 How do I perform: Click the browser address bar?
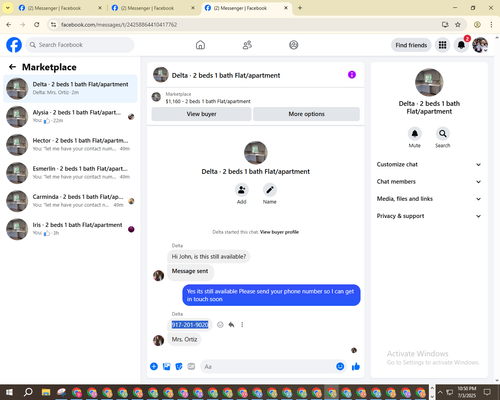(247, 25)
